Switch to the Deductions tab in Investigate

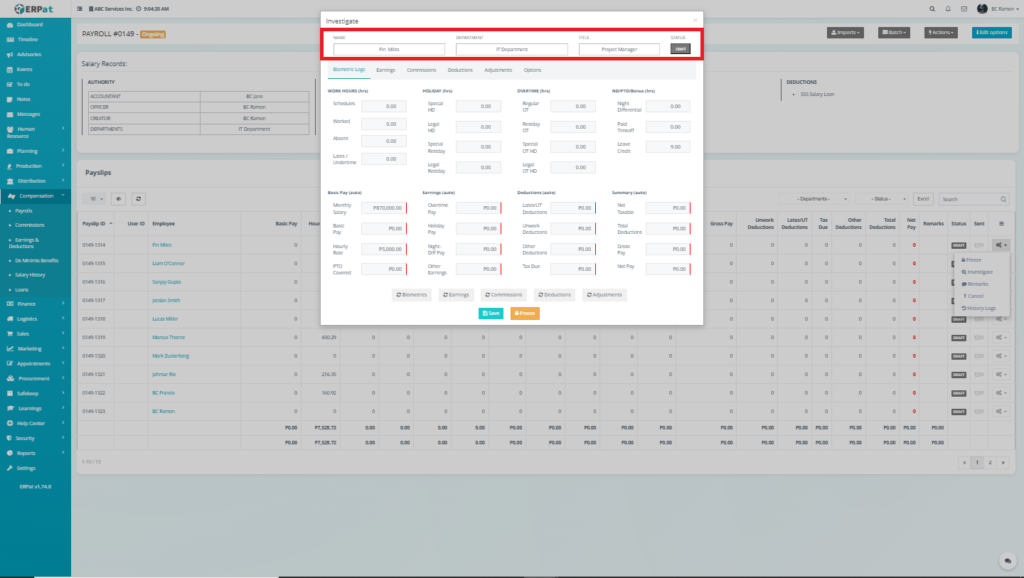(460, 70)
